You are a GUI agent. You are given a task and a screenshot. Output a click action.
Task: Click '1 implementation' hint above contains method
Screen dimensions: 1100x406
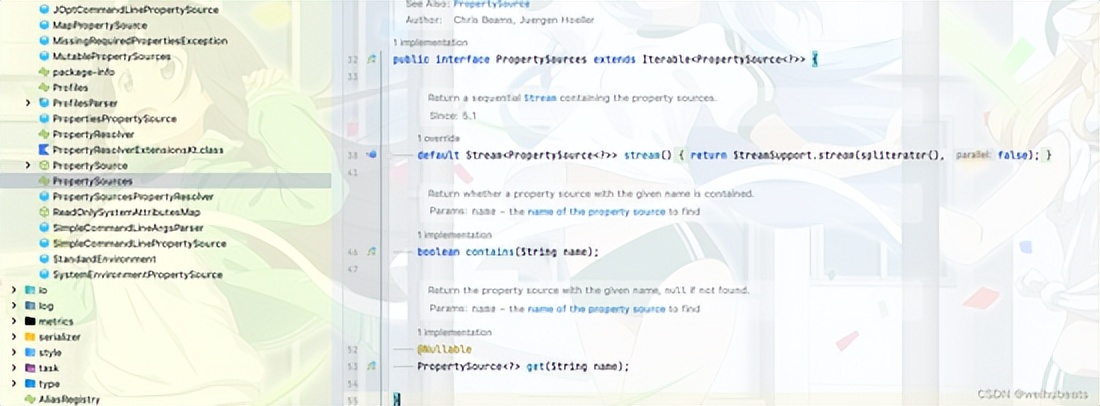point(455,235)
